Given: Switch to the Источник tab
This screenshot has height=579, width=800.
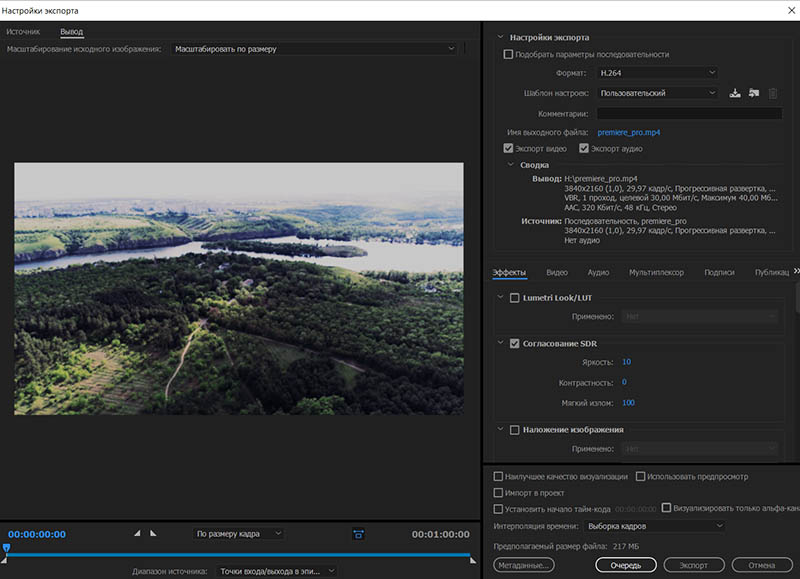Looking at the screenshot, I should [x=23, y=32].
